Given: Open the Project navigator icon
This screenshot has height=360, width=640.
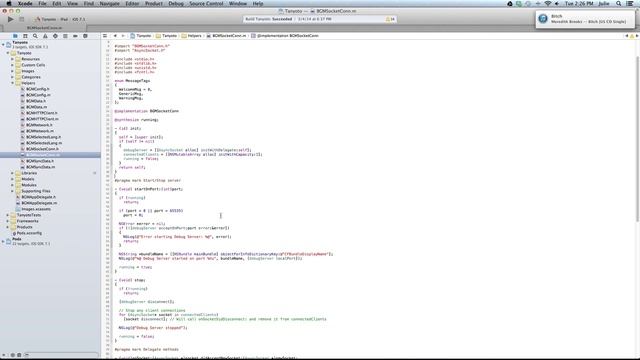Looking at the screenshot, I should coord(15,36).
